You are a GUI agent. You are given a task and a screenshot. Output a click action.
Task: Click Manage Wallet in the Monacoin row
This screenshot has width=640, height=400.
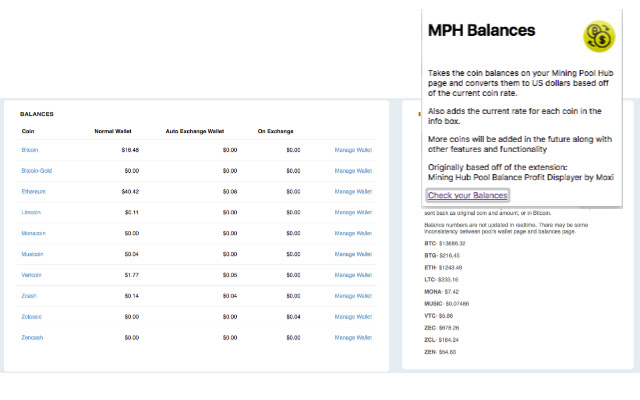[353, 233]
